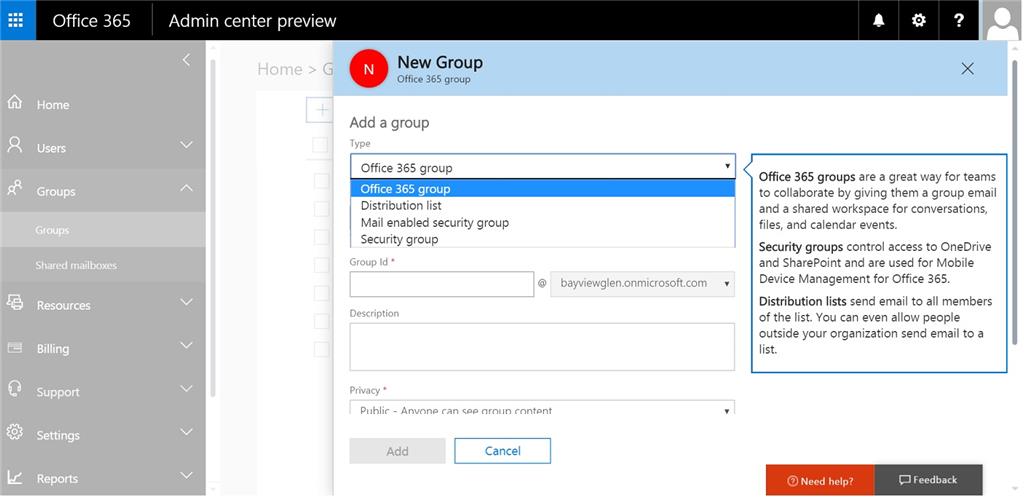Expand the Reports menu chevron

(x=187, y=475)
